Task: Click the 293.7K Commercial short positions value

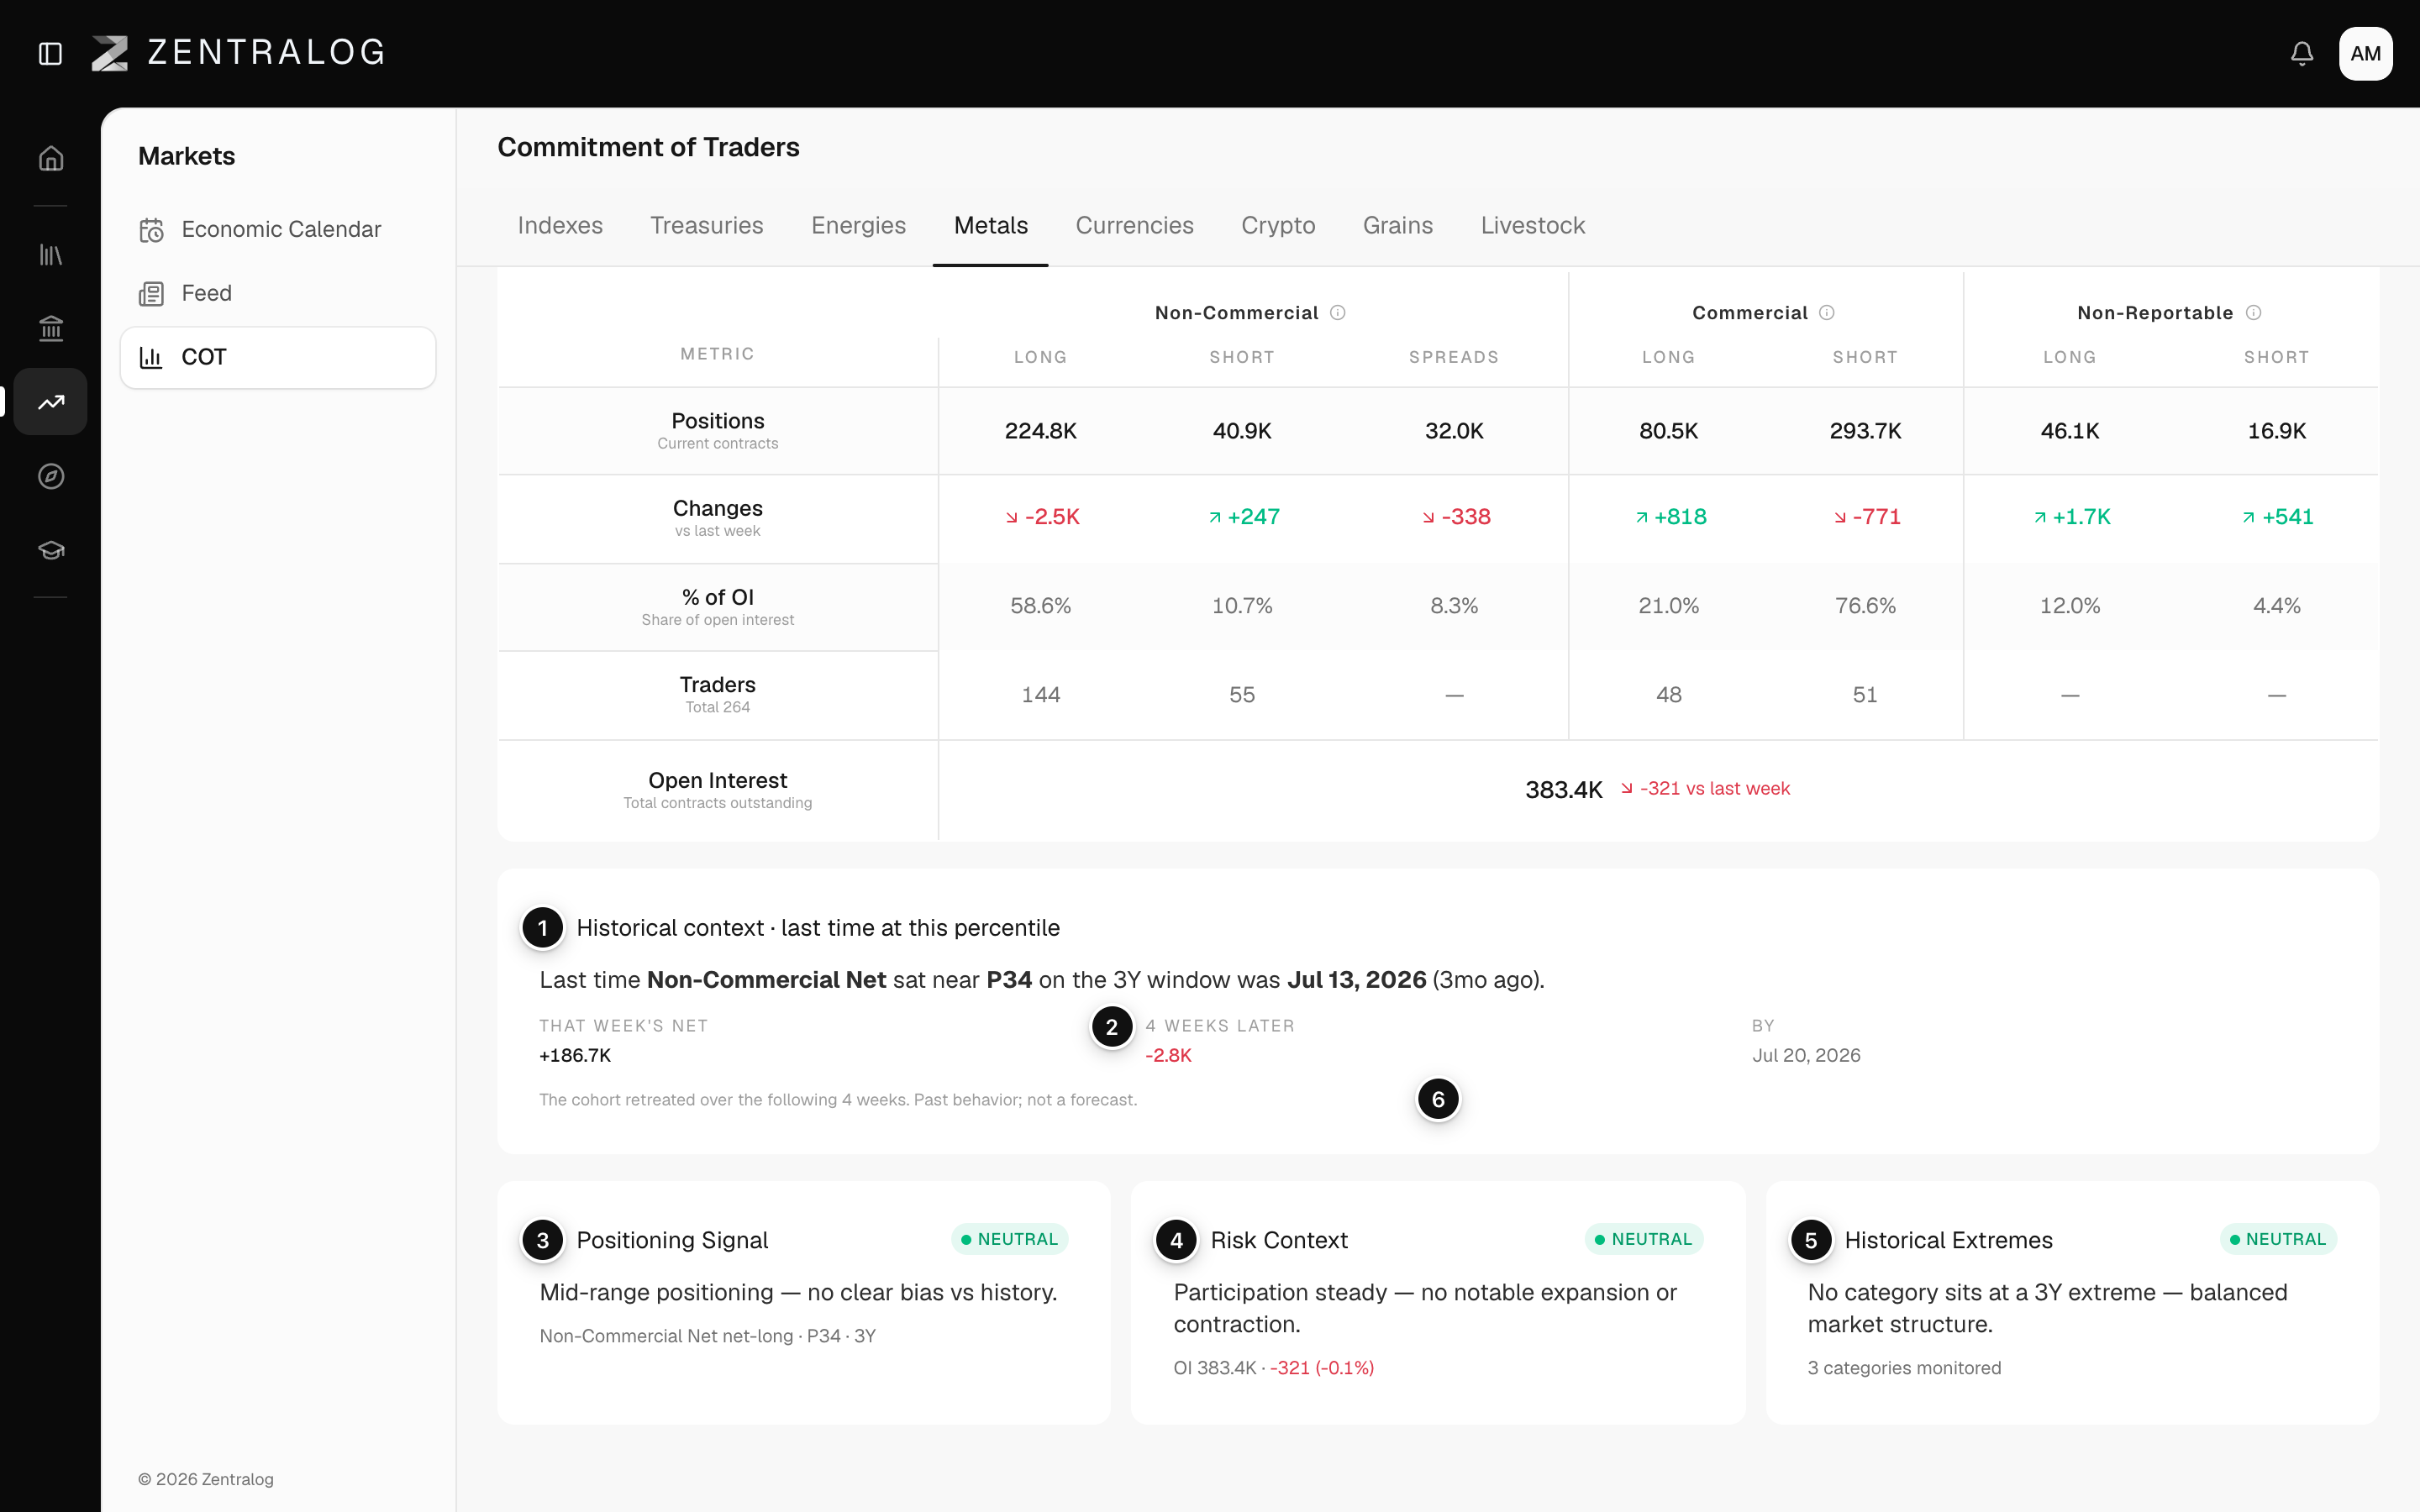Action: tap(1865, 431)
